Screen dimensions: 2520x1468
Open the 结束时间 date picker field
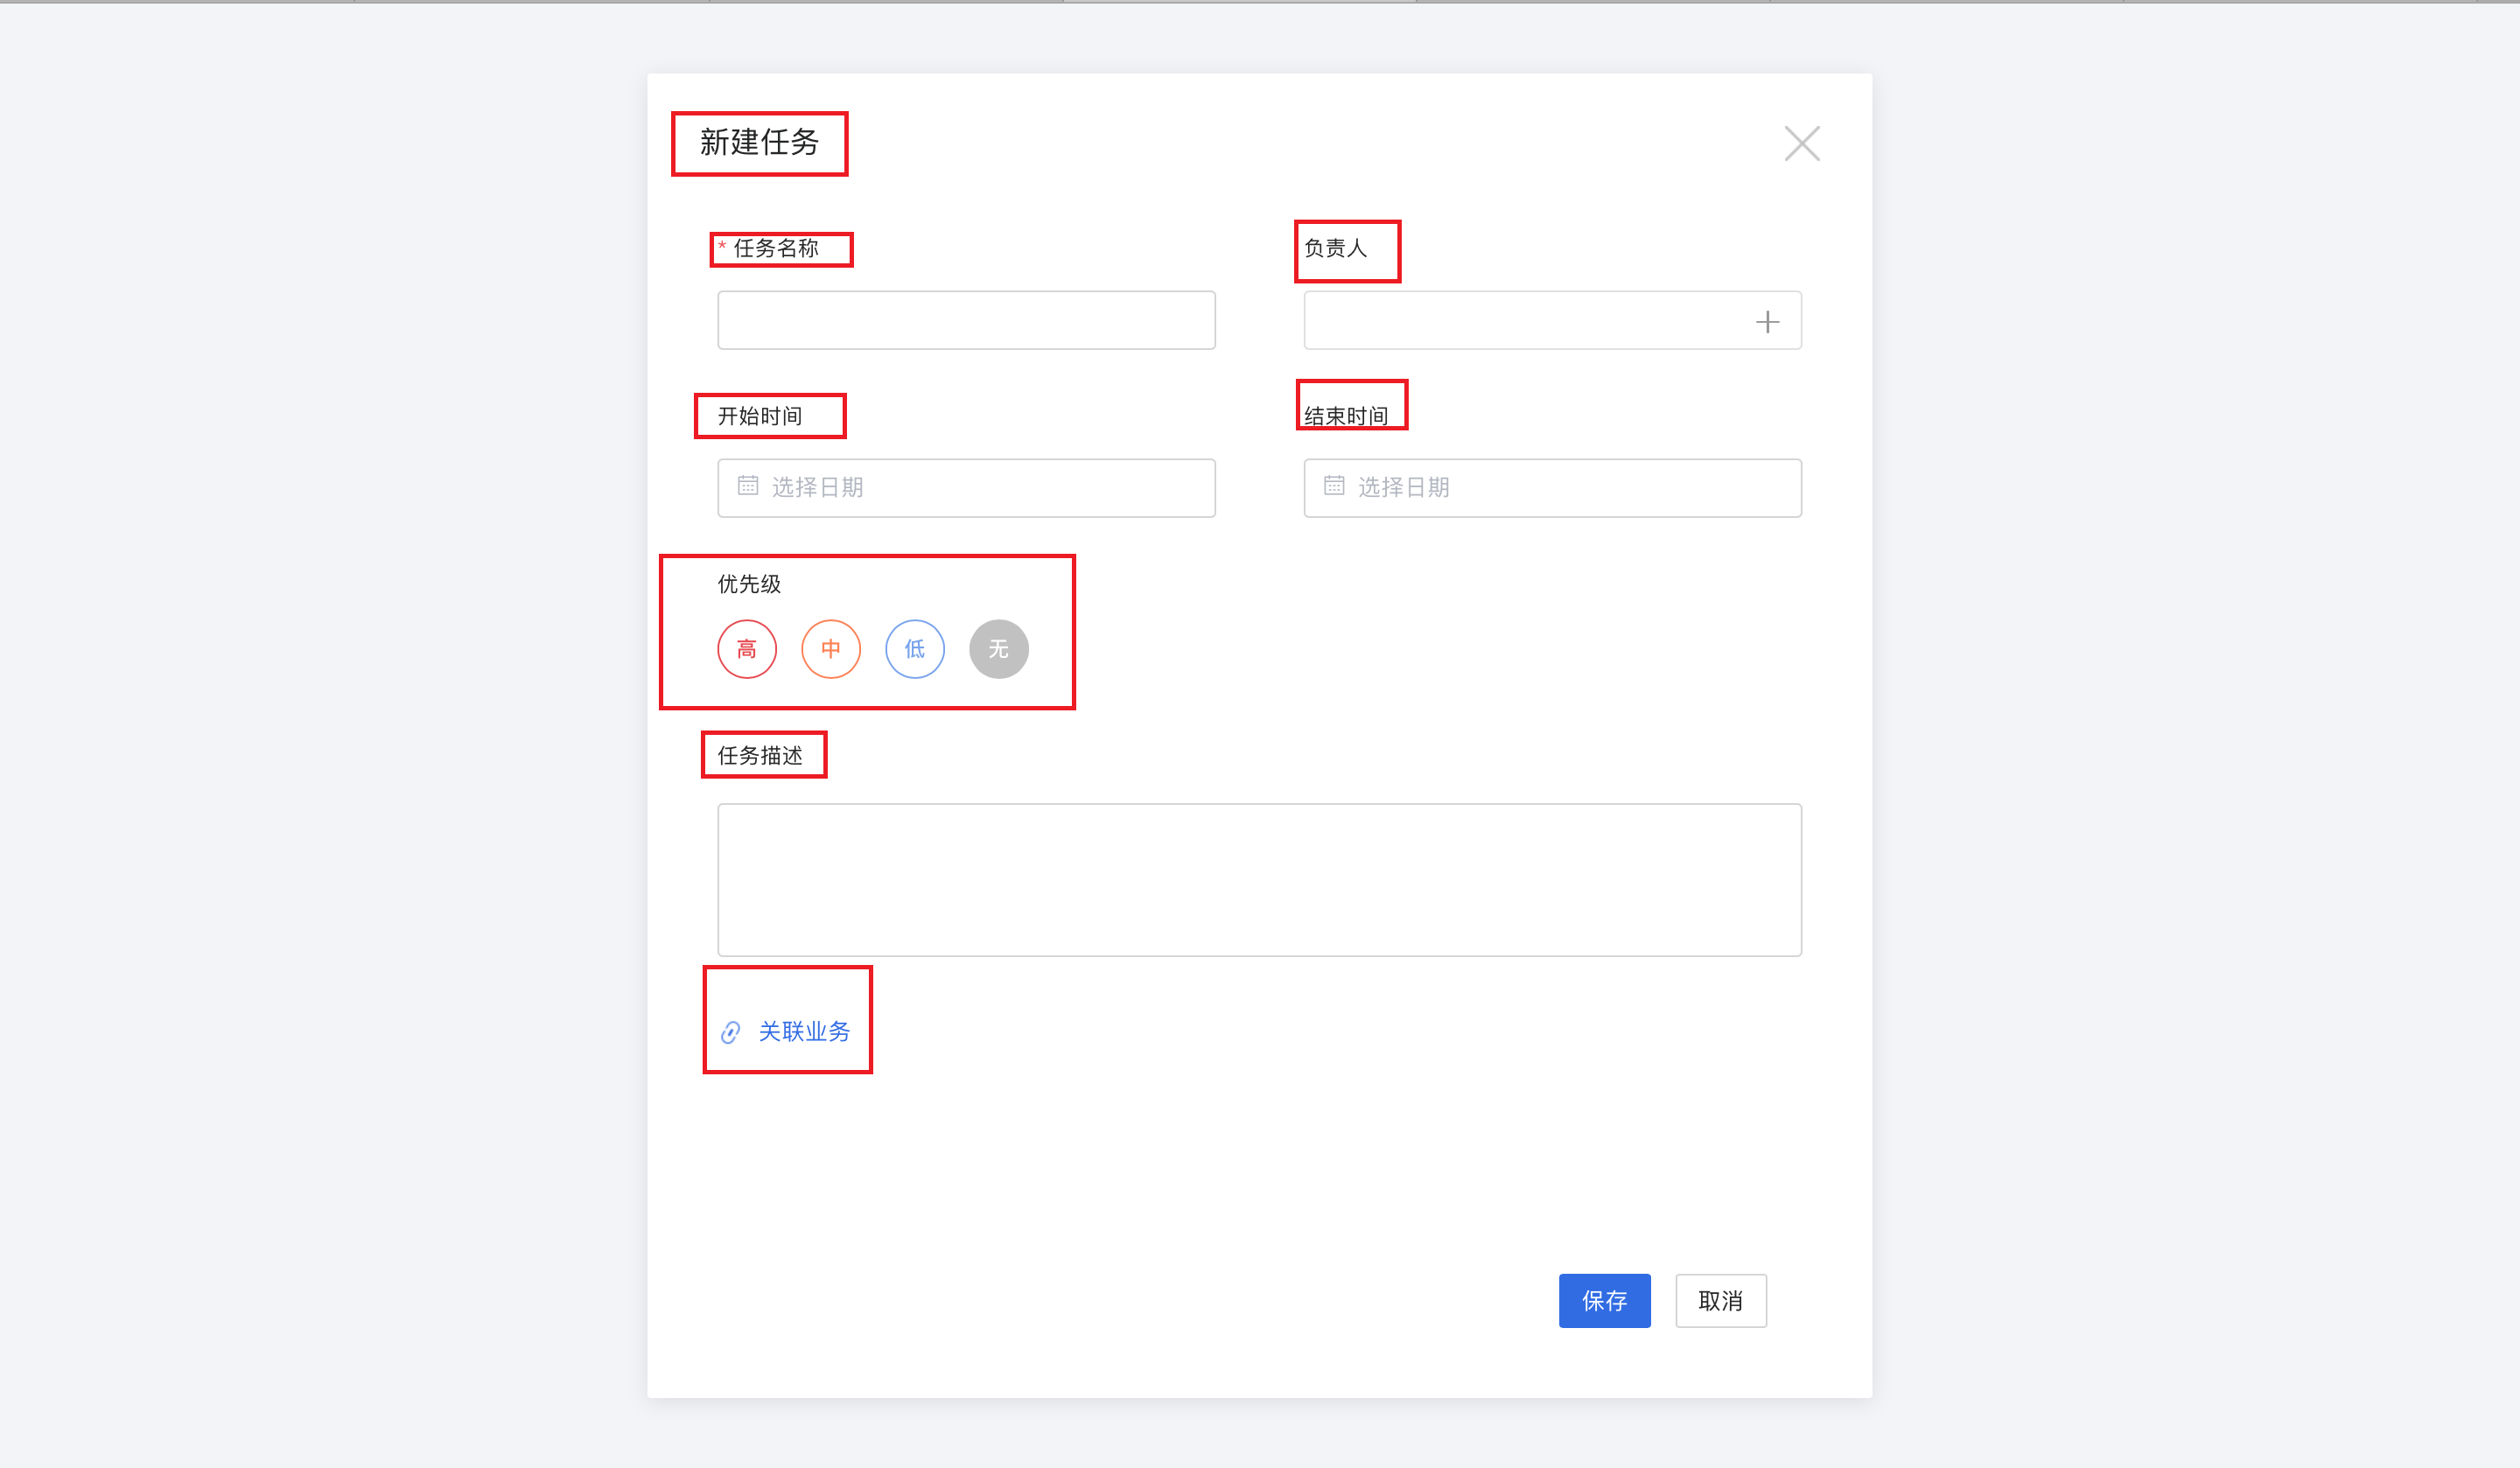pyautogui.click(x=1552, y=488)
